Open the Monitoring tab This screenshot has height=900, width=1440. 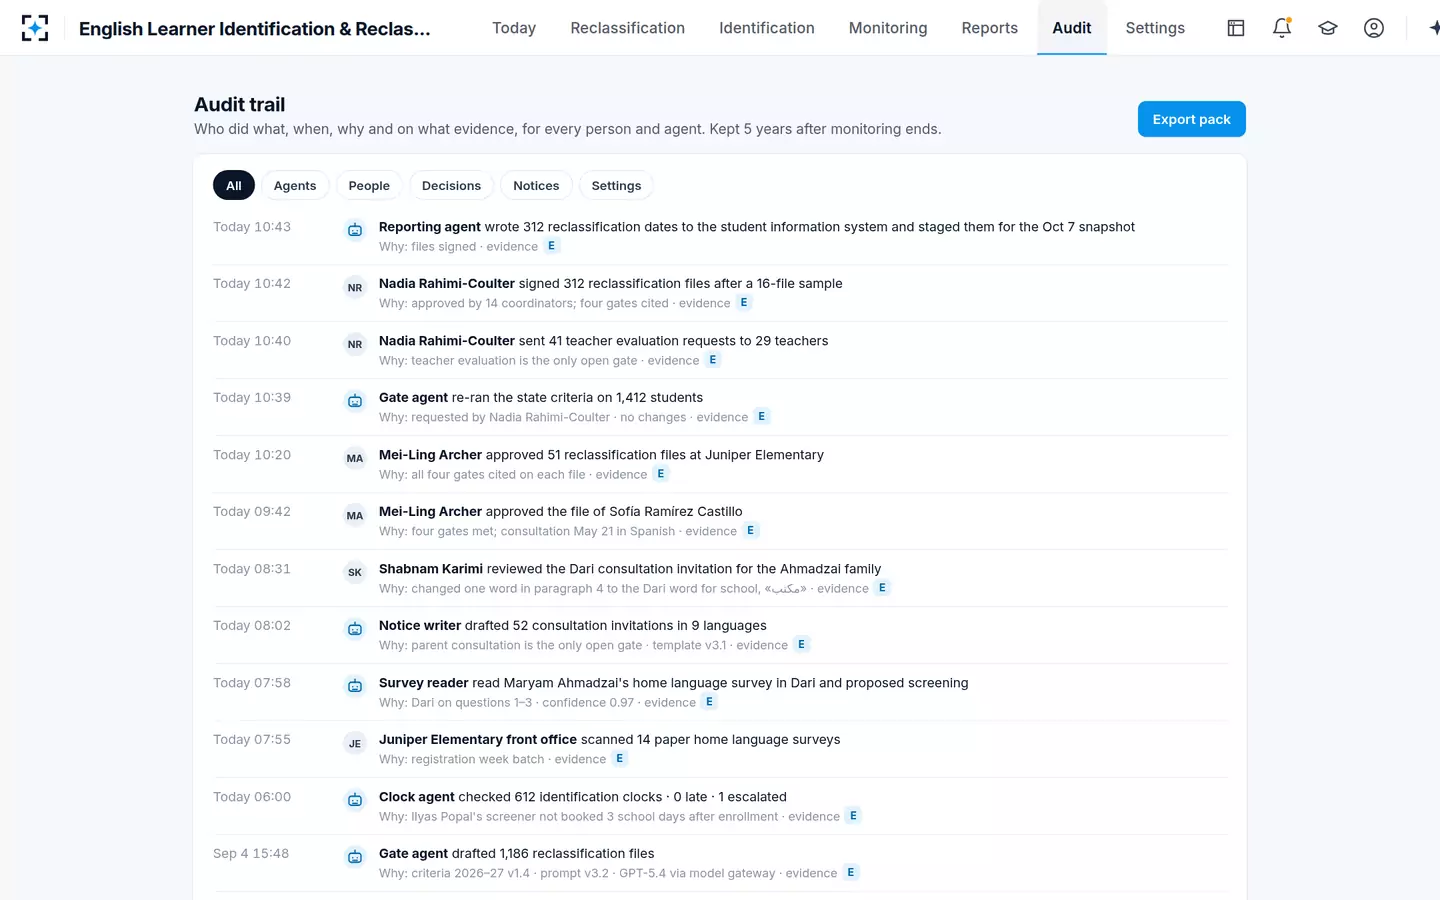tap(888, 28)
